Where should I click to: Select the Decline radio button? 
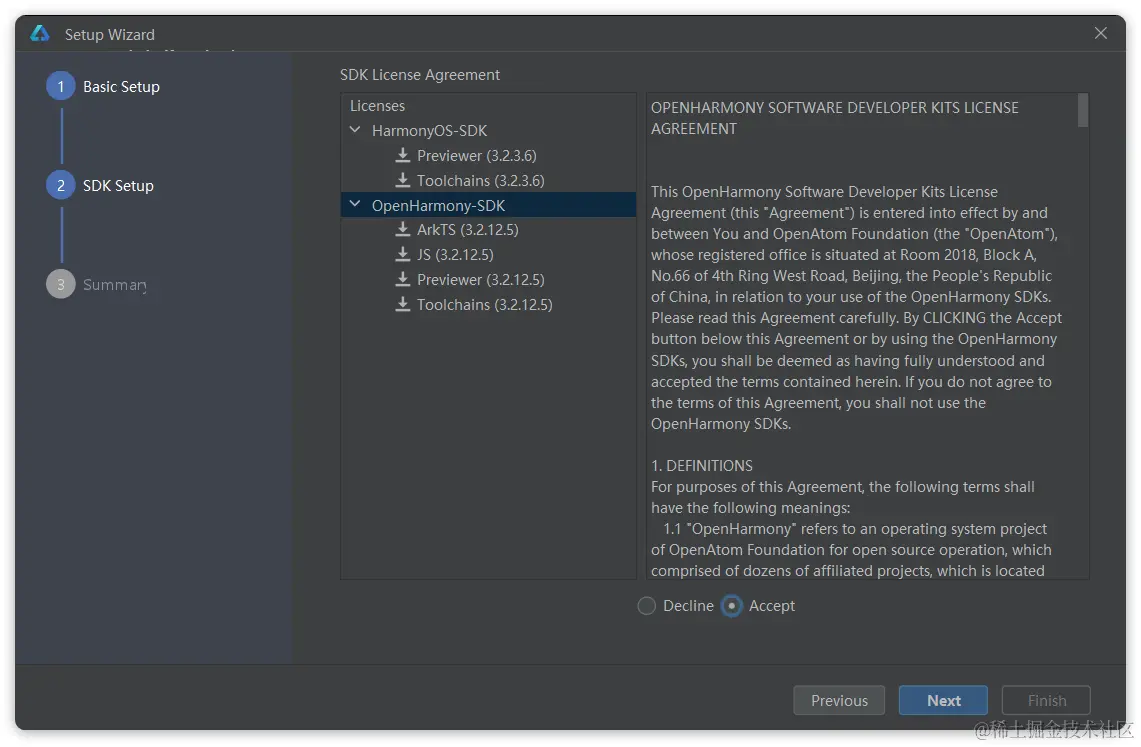coord(646,606)
